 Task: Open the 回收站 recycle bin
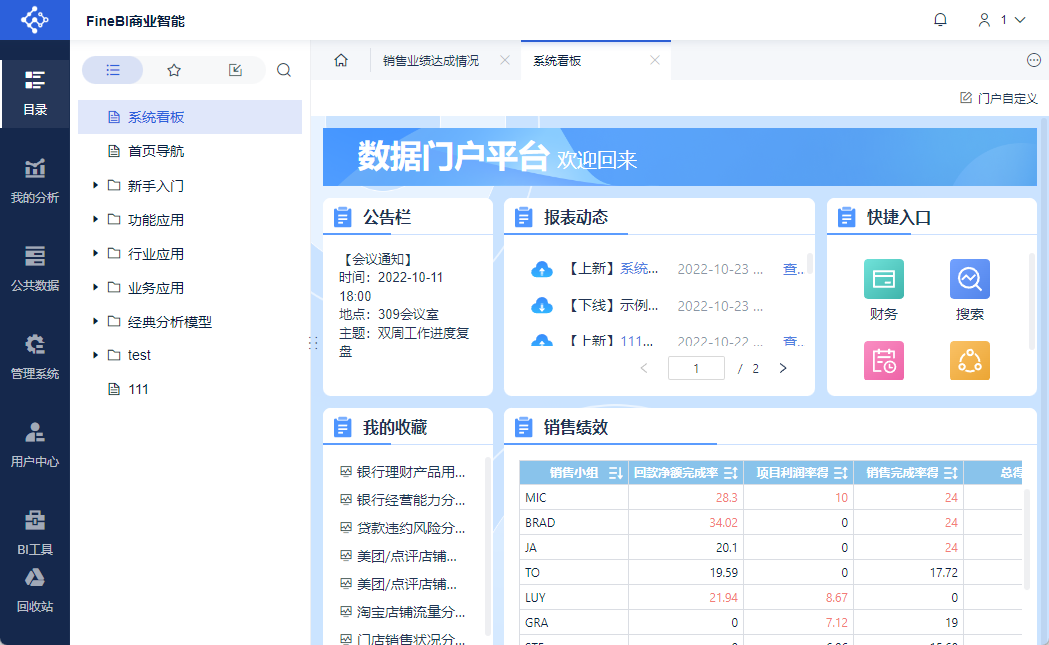[x=35, y=590]
